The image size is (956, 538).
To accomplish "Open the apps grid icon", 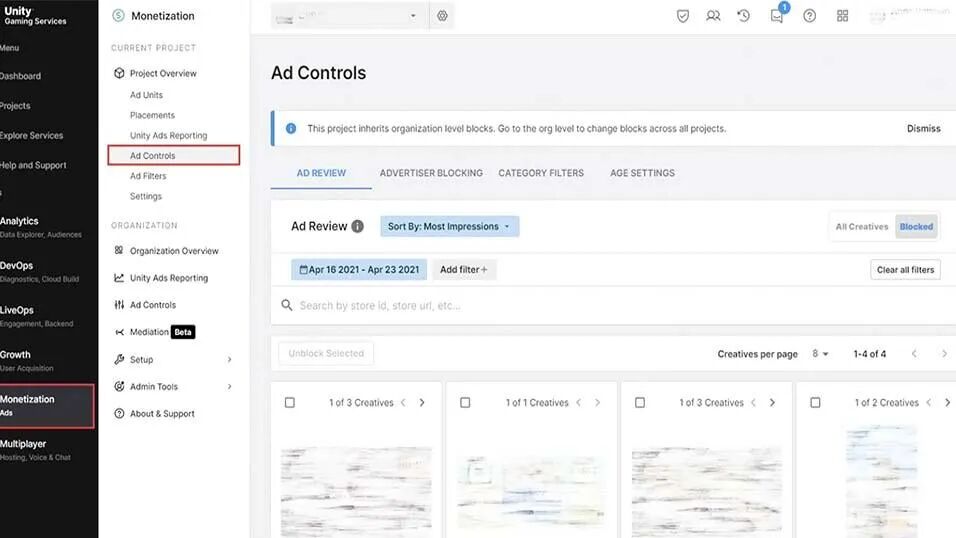I will (843, 16).
